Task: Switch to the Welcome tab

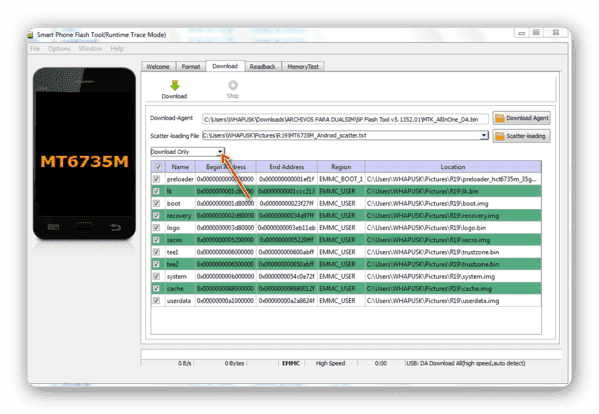Action: [x=158, y=66]
